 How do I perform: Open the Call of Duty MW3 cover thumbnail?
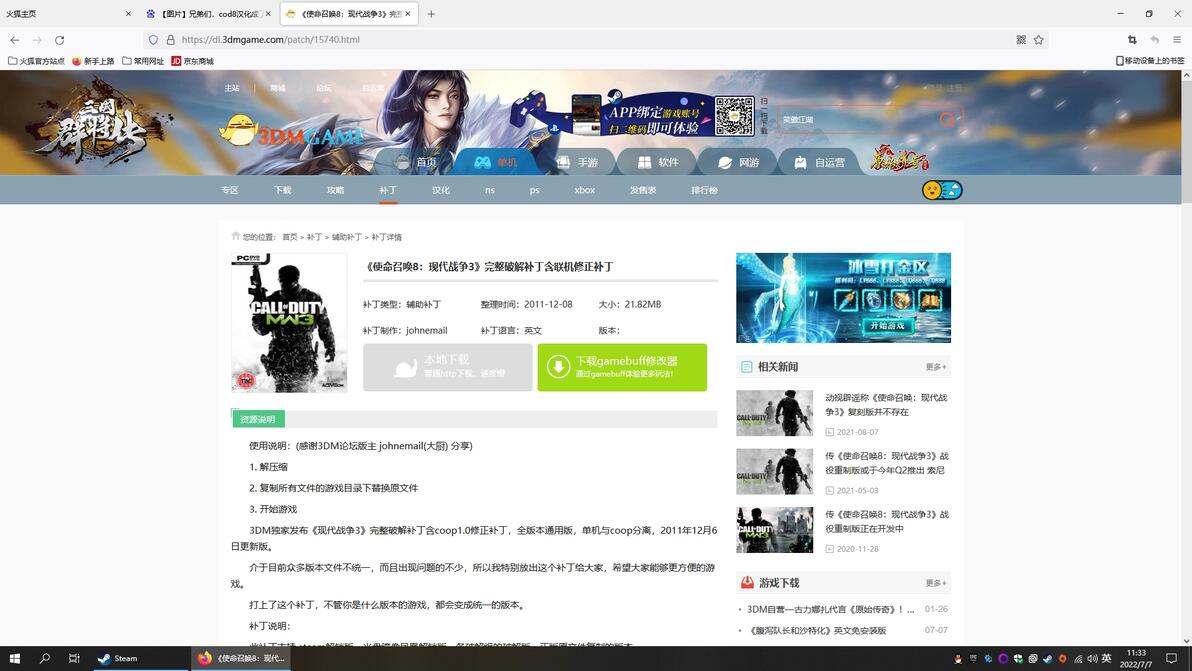289,323
